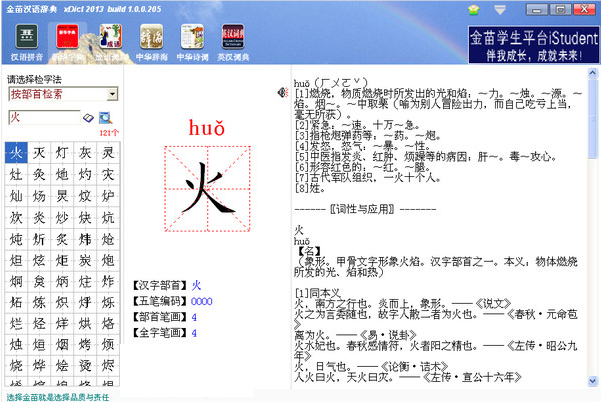
Task: Click the blue book icon beside search field
Action: click(89, 118)
